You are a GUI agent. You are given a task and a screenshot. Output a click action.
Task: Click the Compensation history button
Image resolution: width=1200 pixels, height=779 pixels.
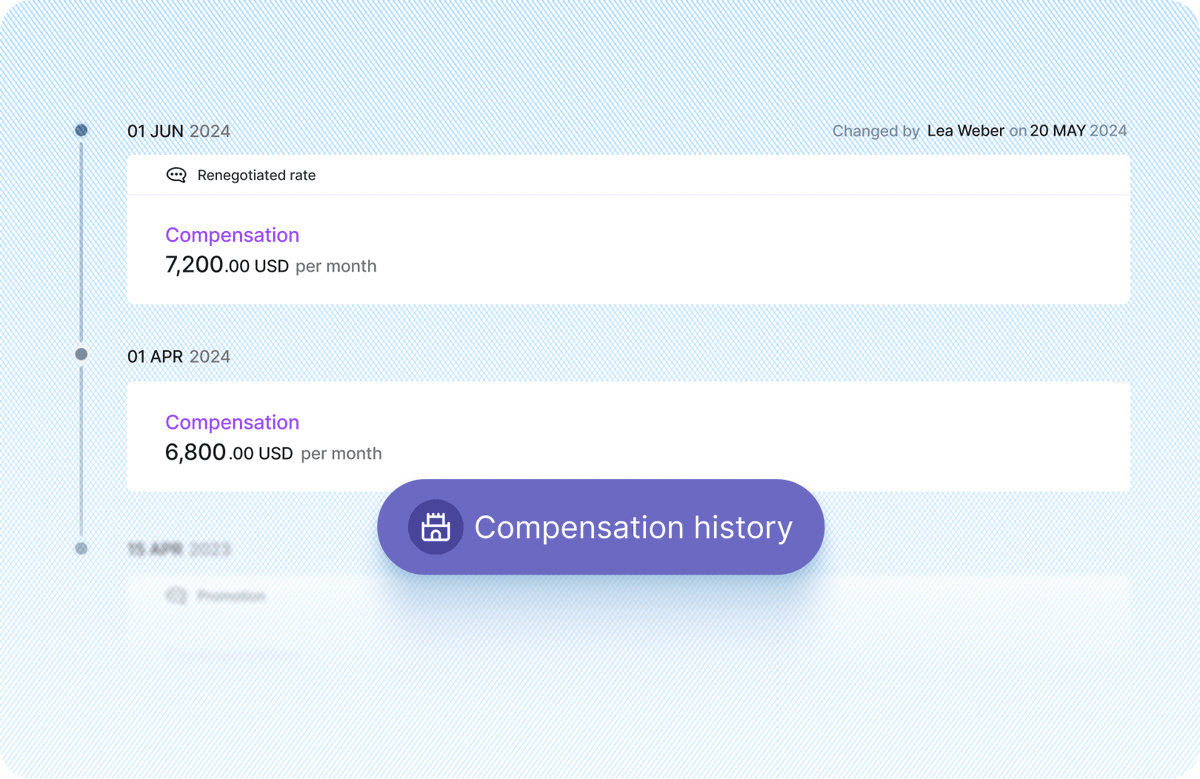[x=600, y=527]
